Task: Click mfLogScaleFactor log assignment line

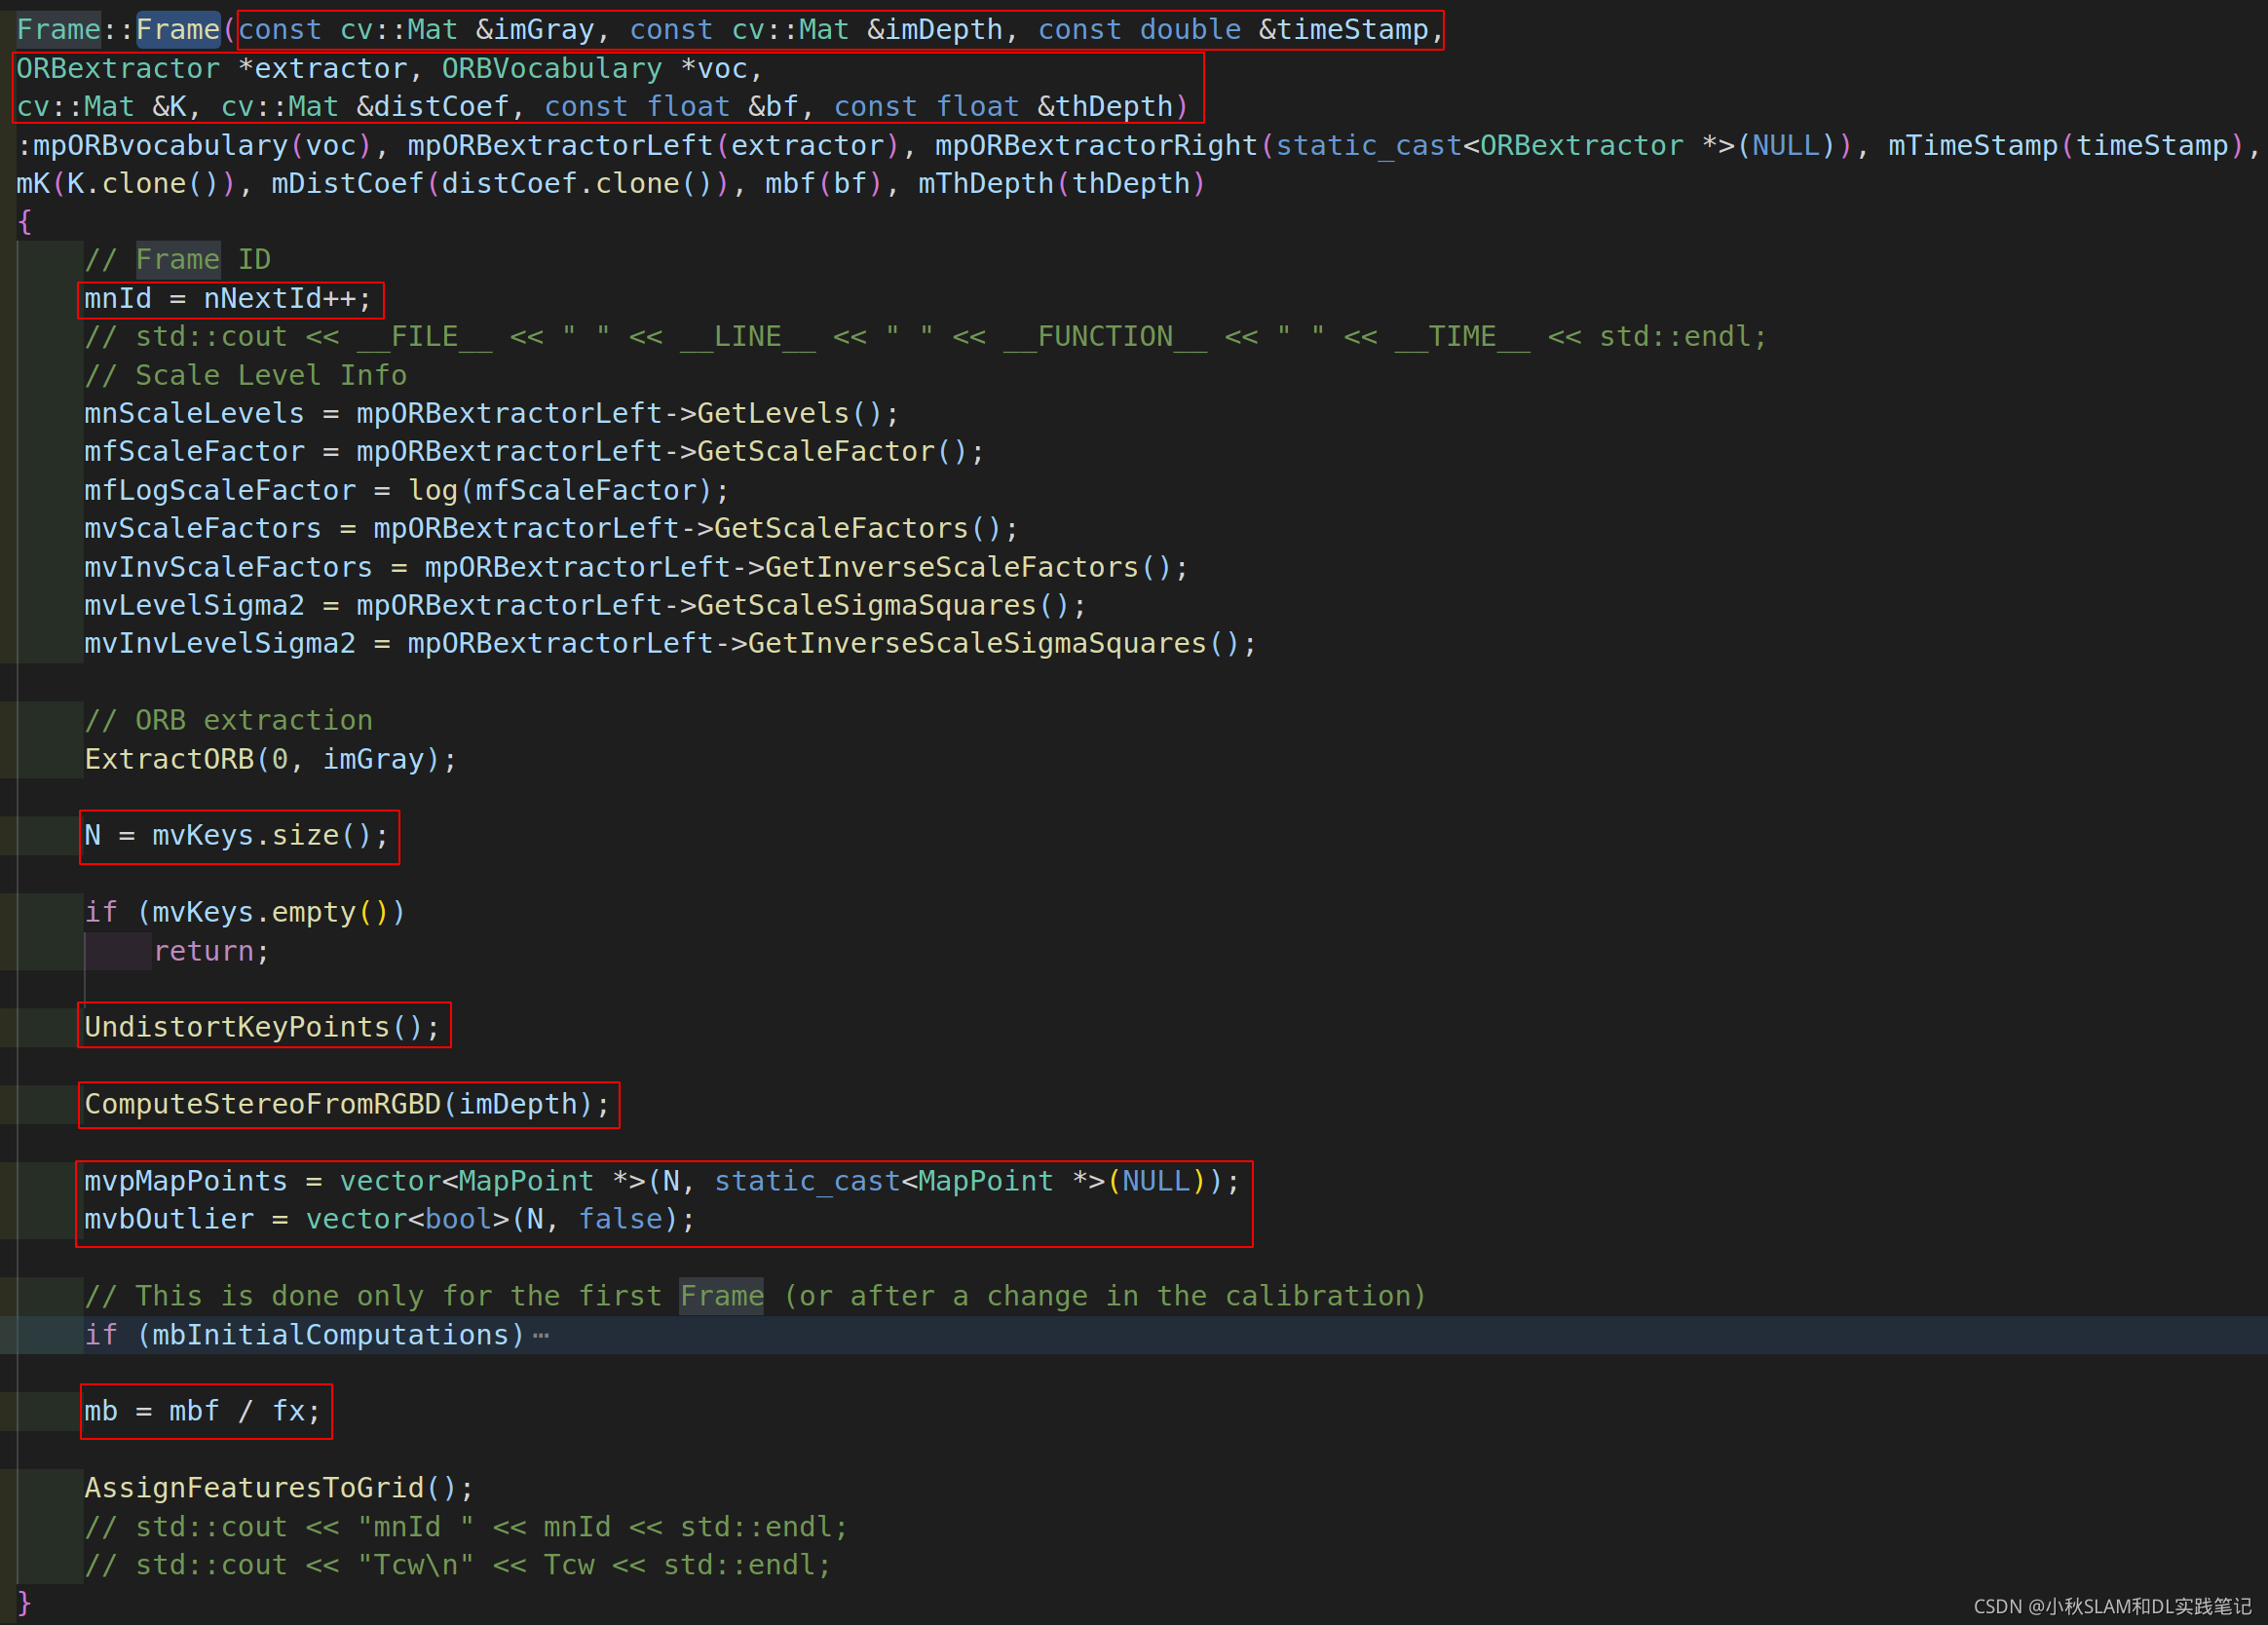Action: click(406, 490)
